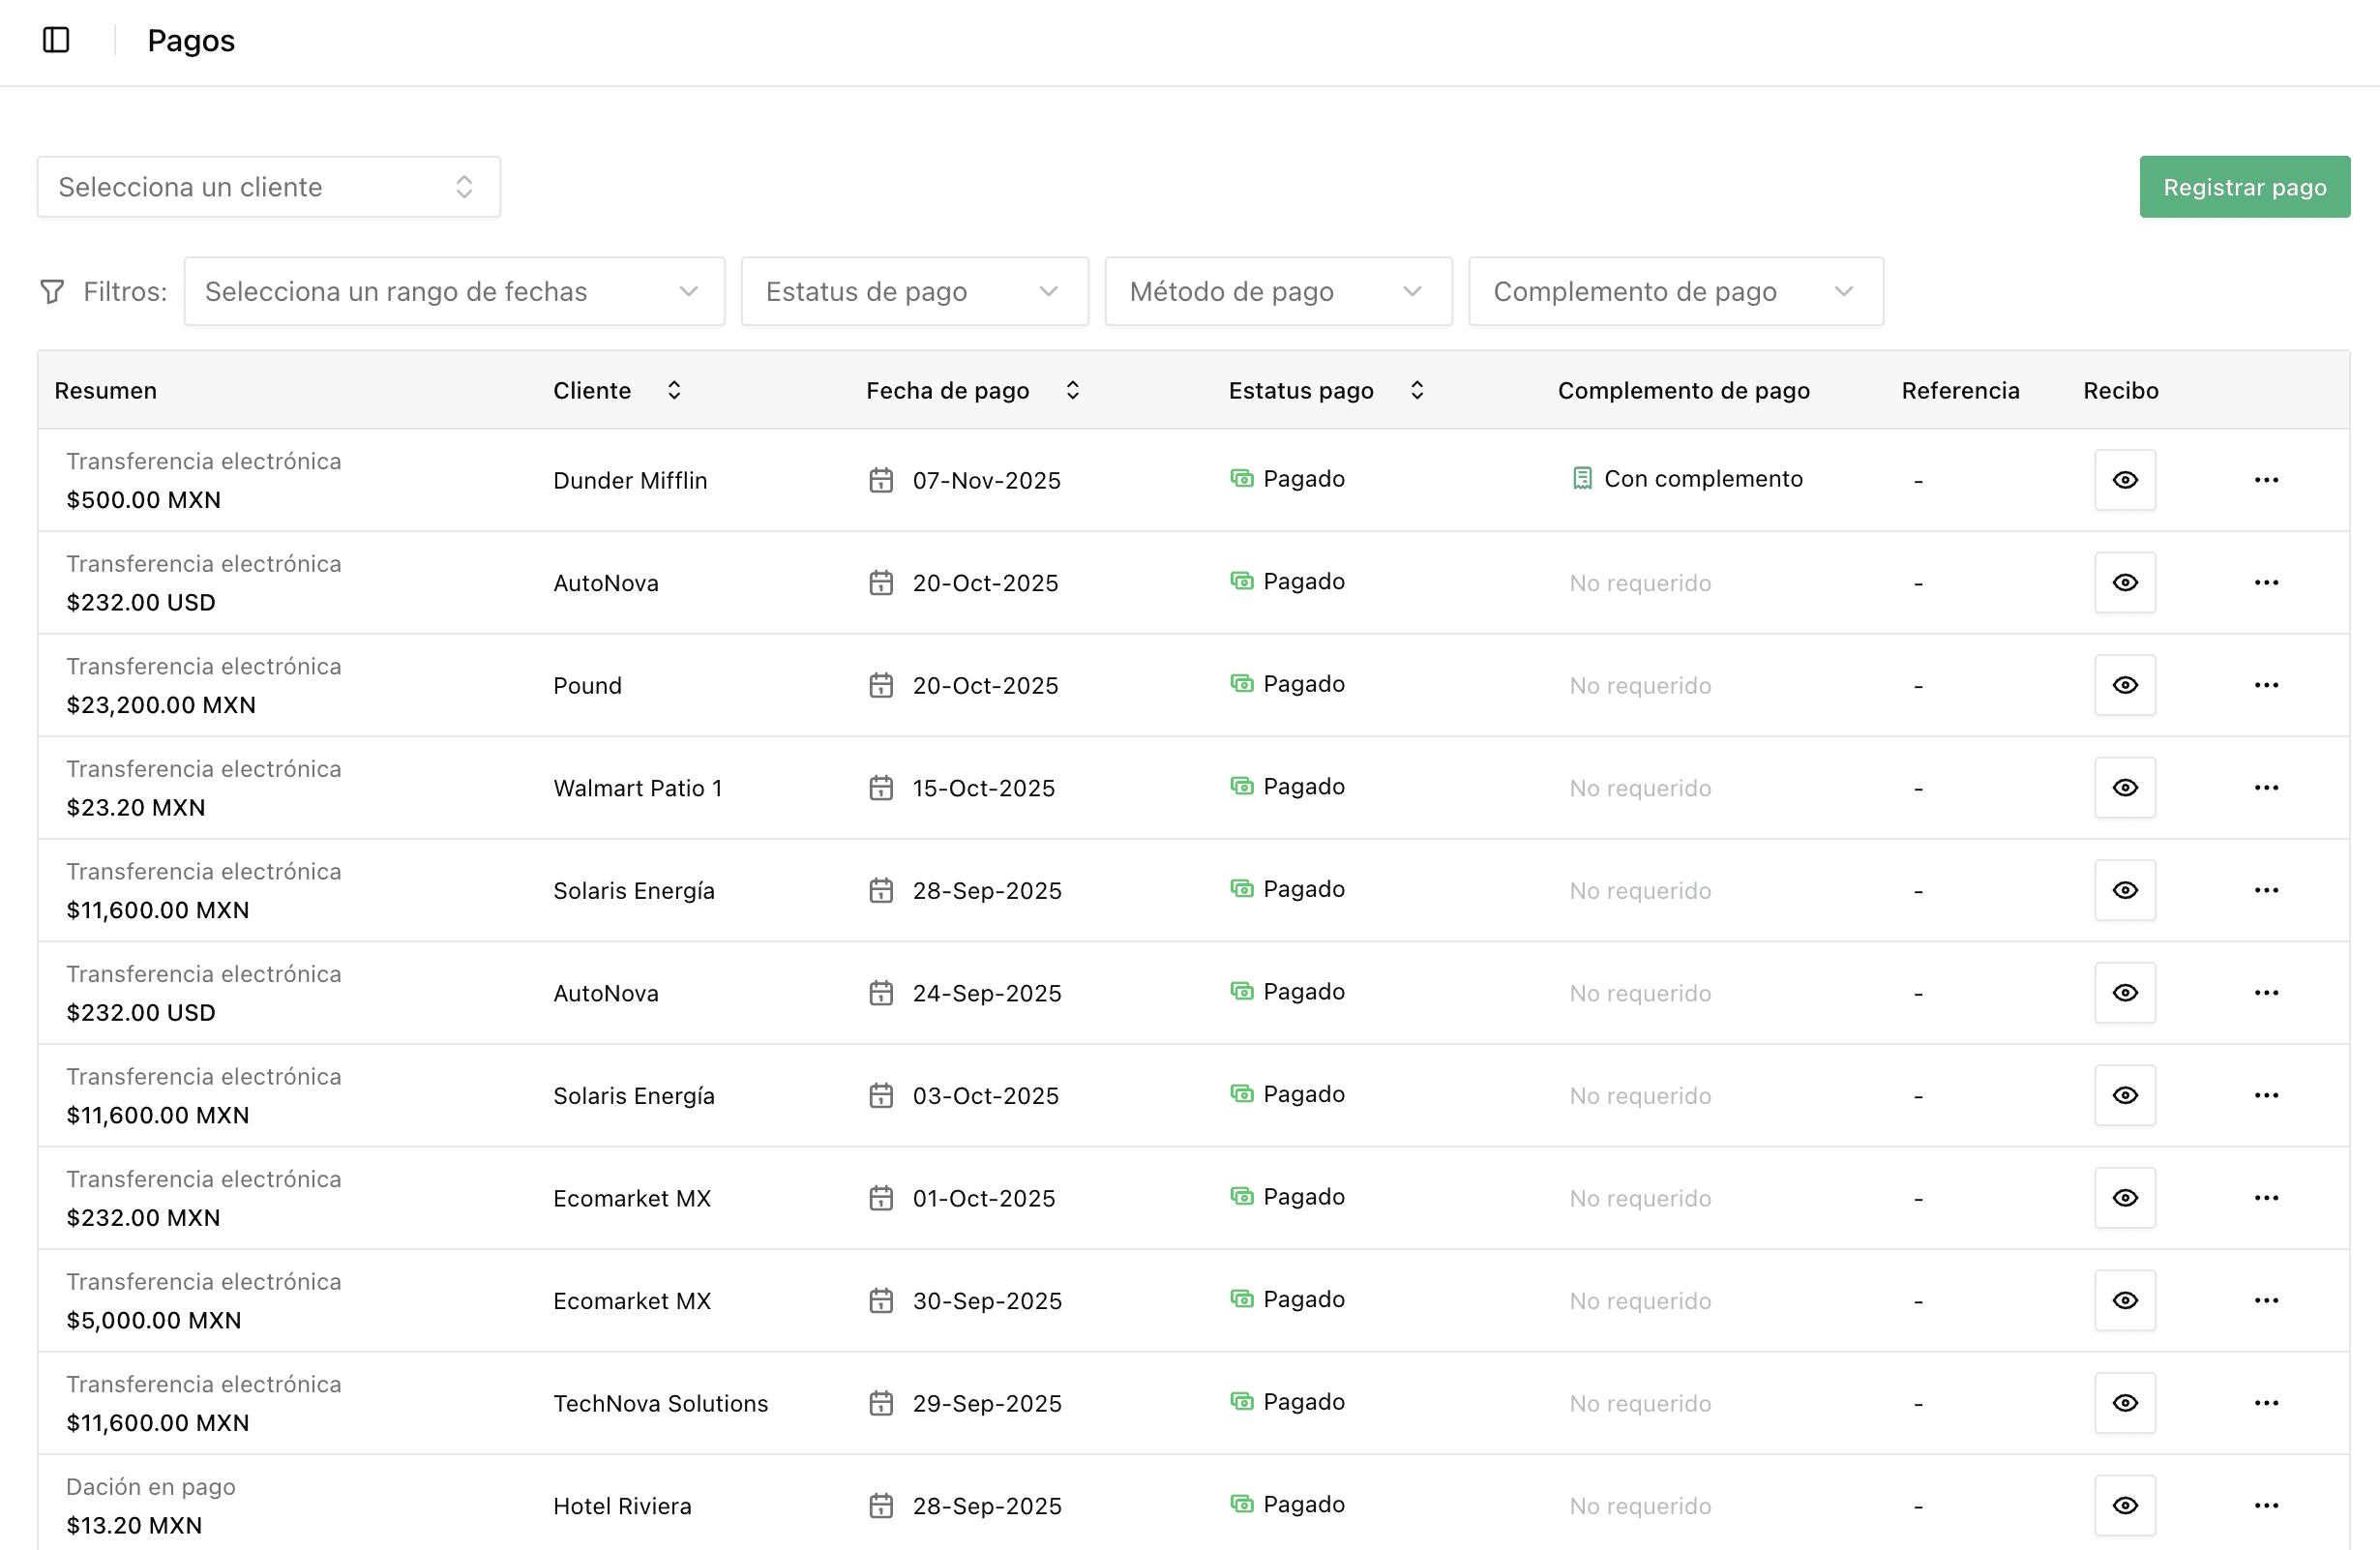
Task: Show the receipt on the Walmart Patio 1 row
Action: click(2125, 788)
